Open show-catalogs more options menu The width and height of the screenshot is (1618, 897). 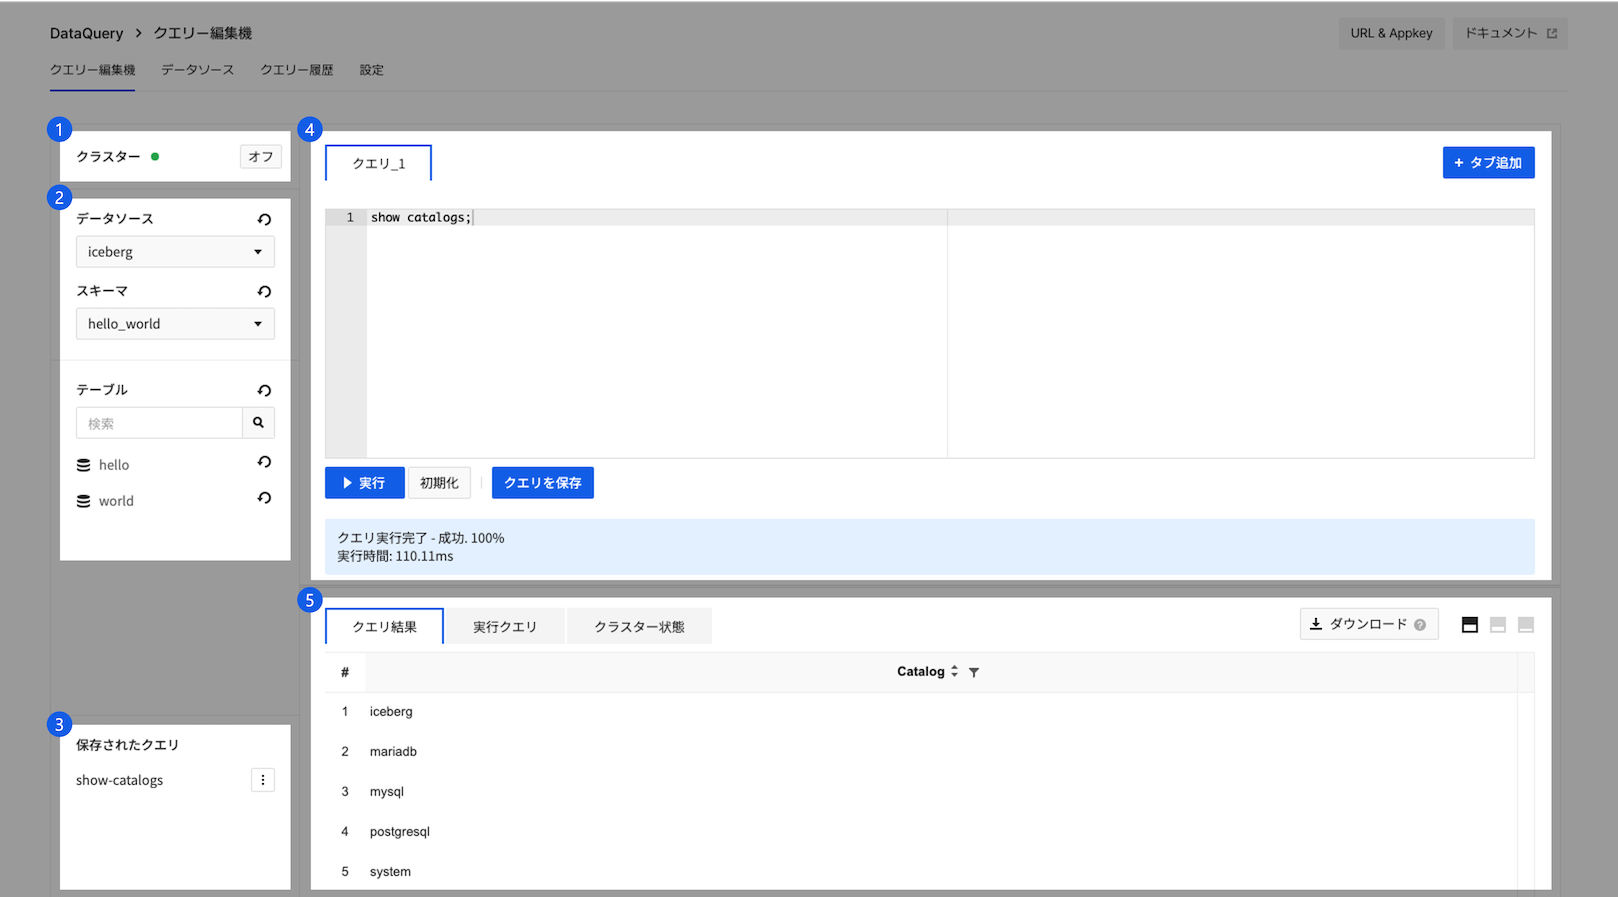click(x=263, y=780)
